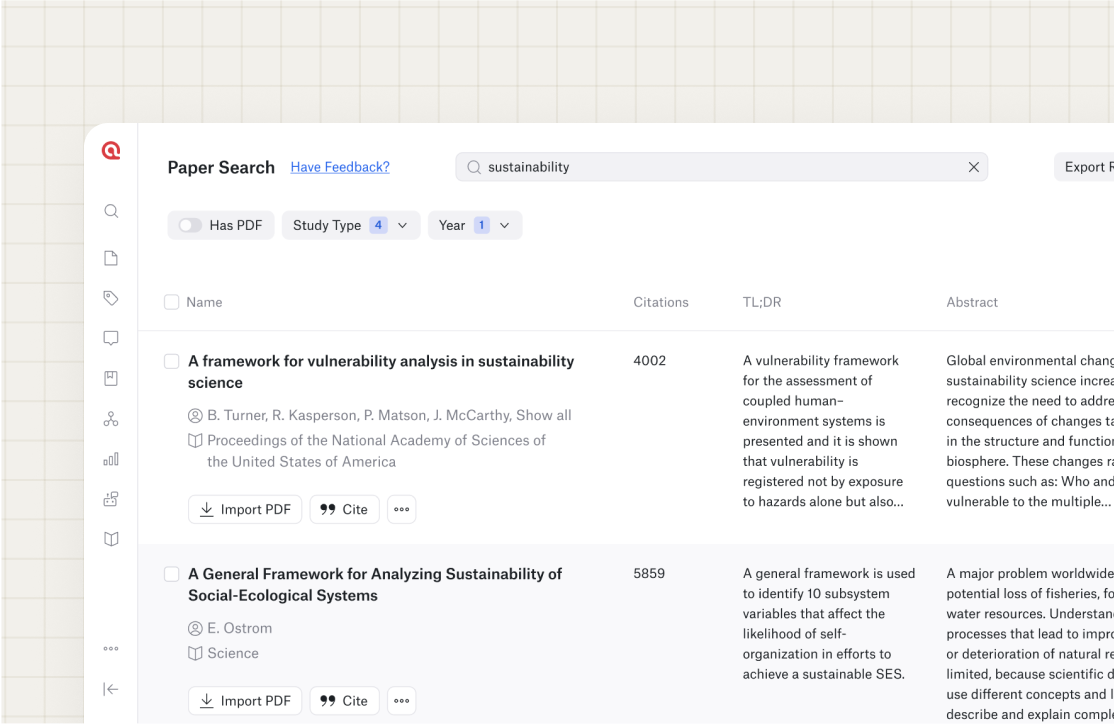Viewport: 1114px width, 724px height.
Task: Tick the checkbox for the Ostrom Social-Ecological Systems paper
Action: coord(172,574)
